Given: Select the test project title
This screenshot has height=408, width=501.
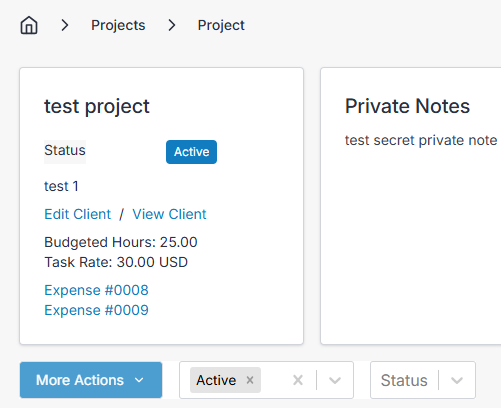Looking at the screenshot, I should point(97,107).
